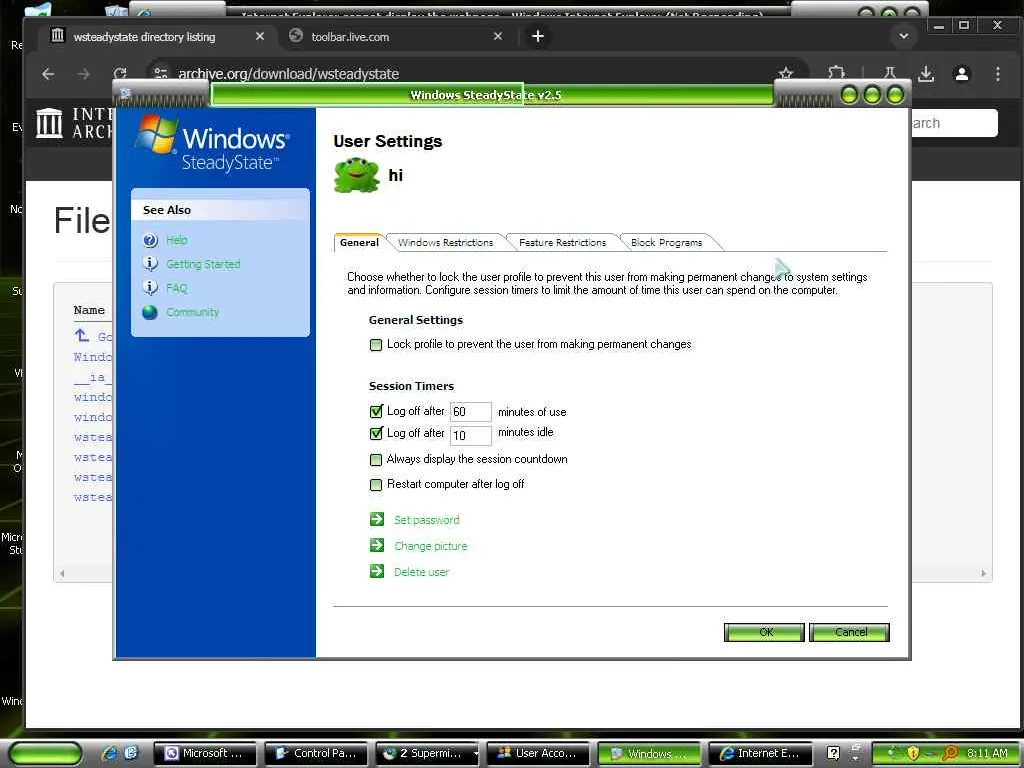Click the Help question mark icon

point(150,240)
